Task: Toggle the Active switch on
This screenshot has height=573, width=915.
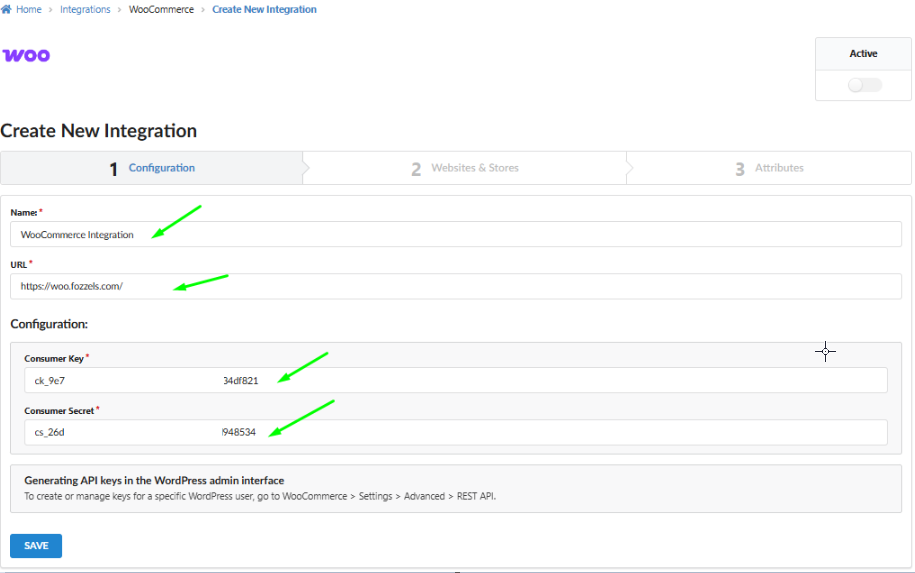Action: pos(864,85)
